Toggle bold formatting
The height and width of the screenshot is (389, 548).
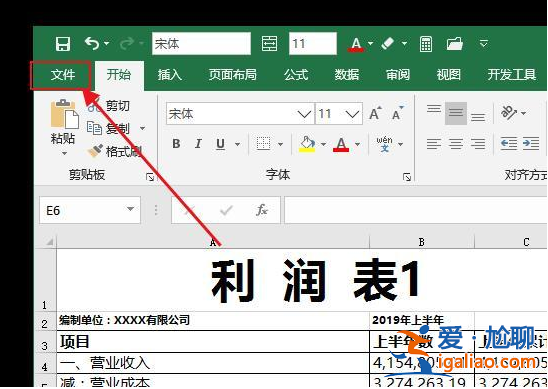[176, 144]
